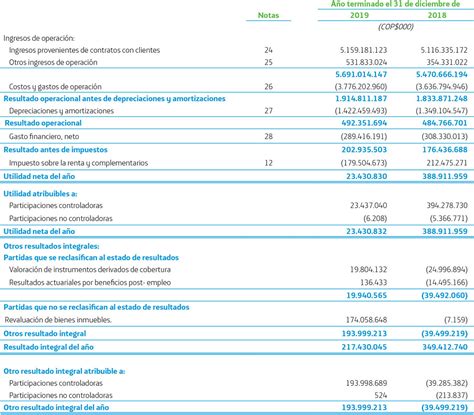Click the '(COP$000)' currency unit label

pyautogui.click(x=396, y=27)
